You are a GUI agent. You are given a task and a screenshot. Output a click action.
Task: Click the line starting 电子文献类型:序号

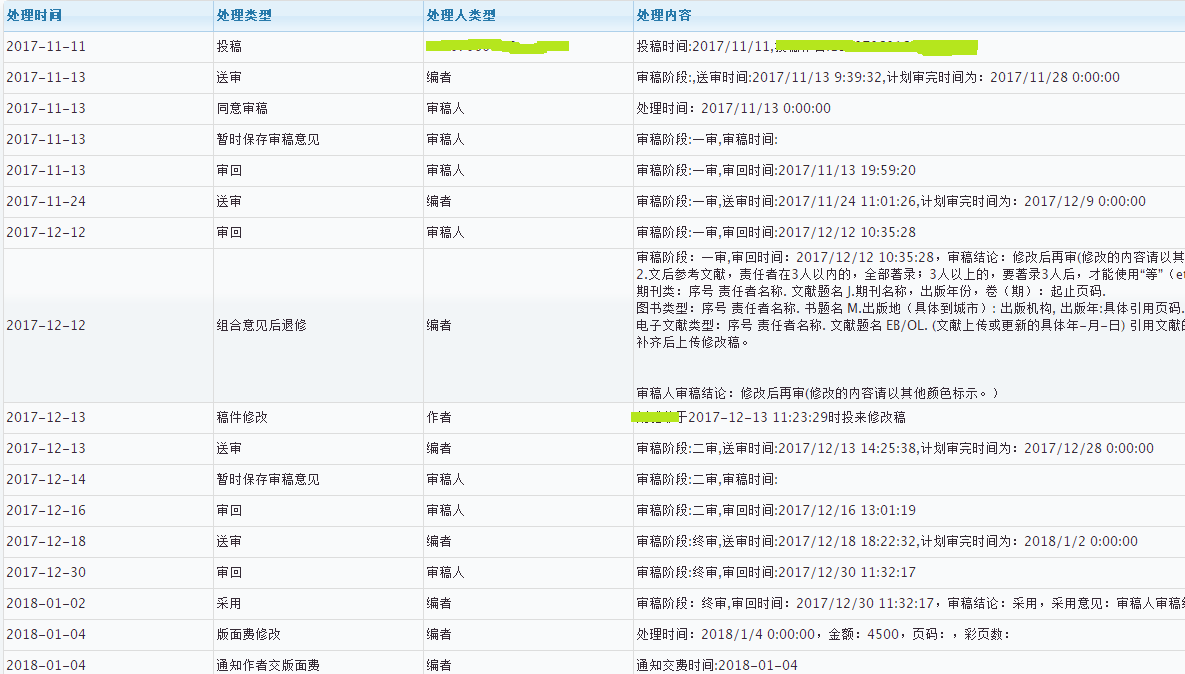[x=910, y=325]
